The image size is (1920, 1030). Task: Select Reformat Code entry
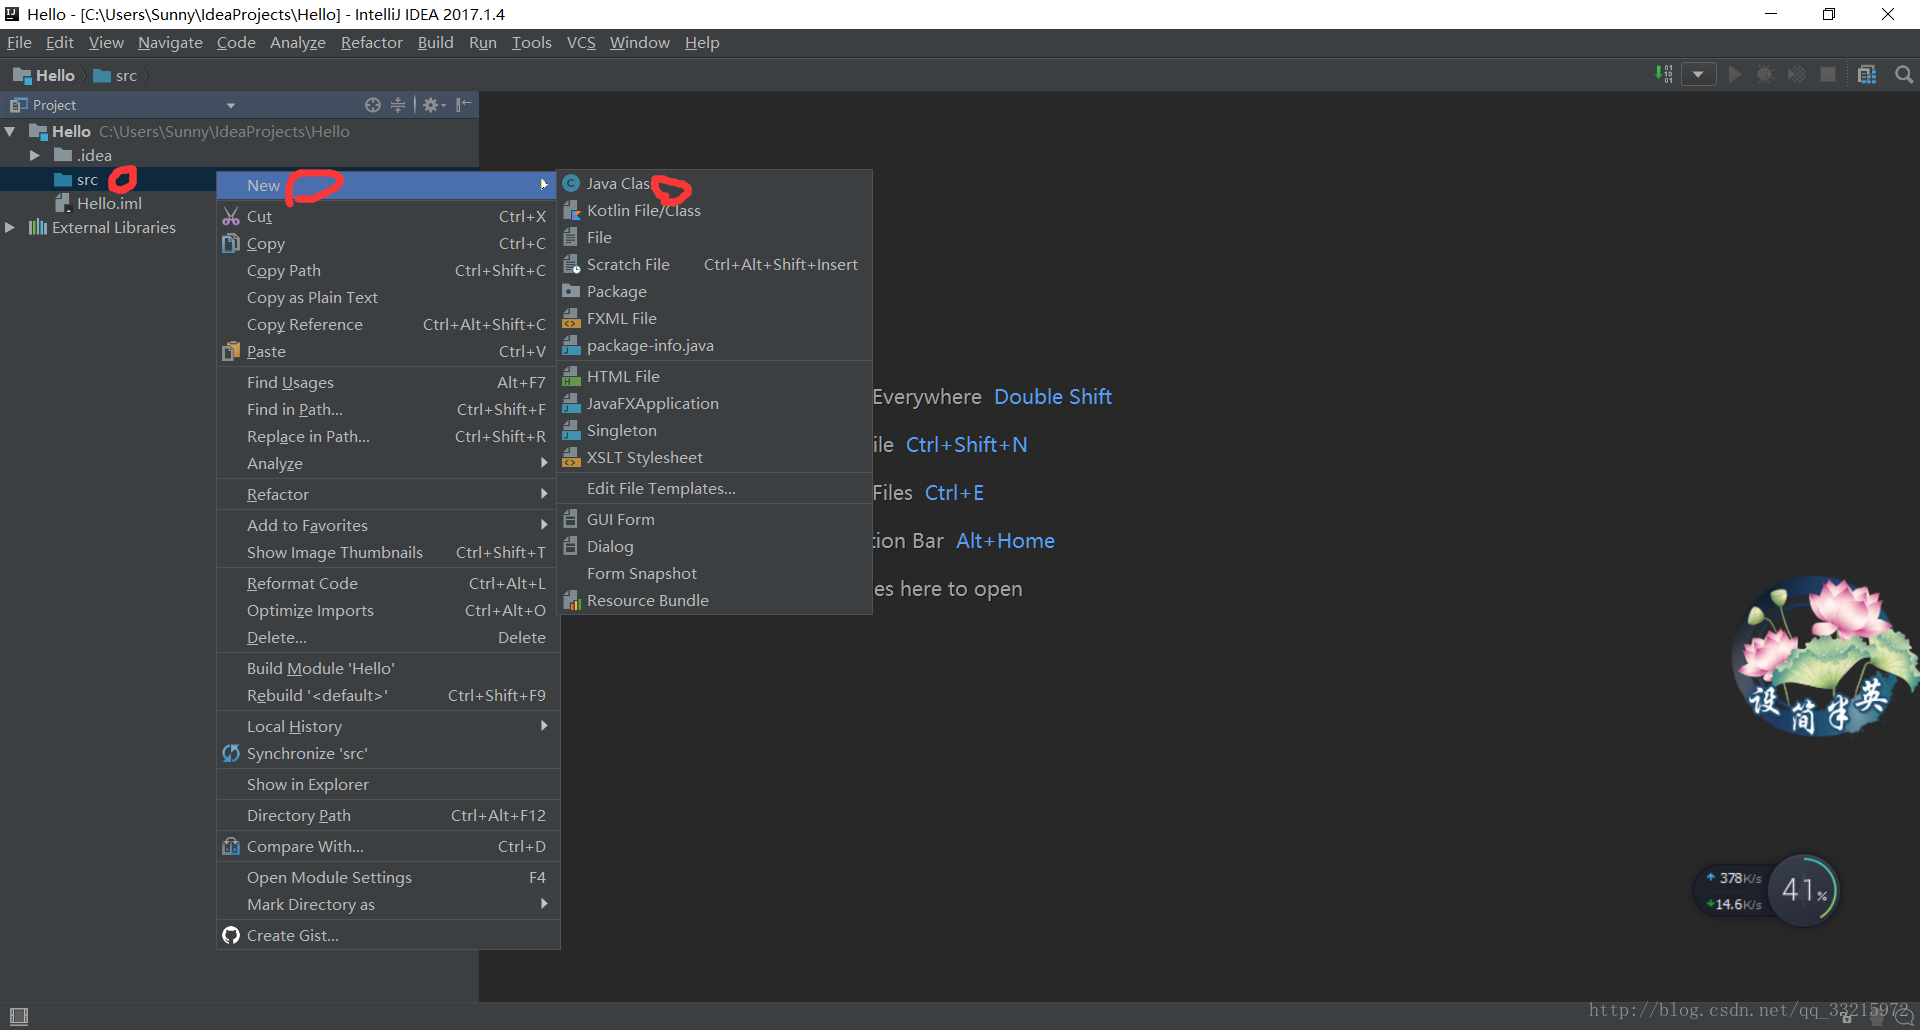pos(388,584)
